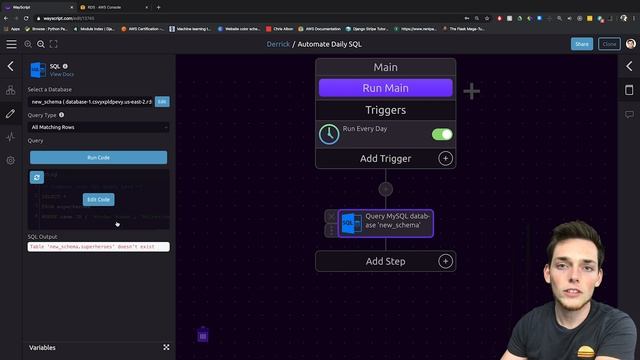This screenshot has width=640, height=360.
Task: Open the hamburger menu
Action: [11, 44]
